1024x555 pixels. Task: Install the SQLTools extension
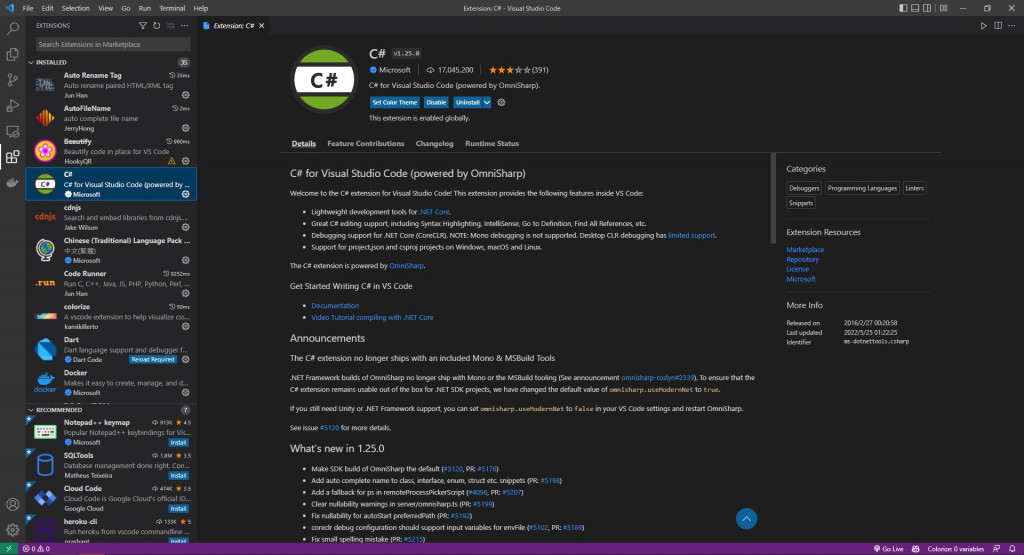(178, 476)
